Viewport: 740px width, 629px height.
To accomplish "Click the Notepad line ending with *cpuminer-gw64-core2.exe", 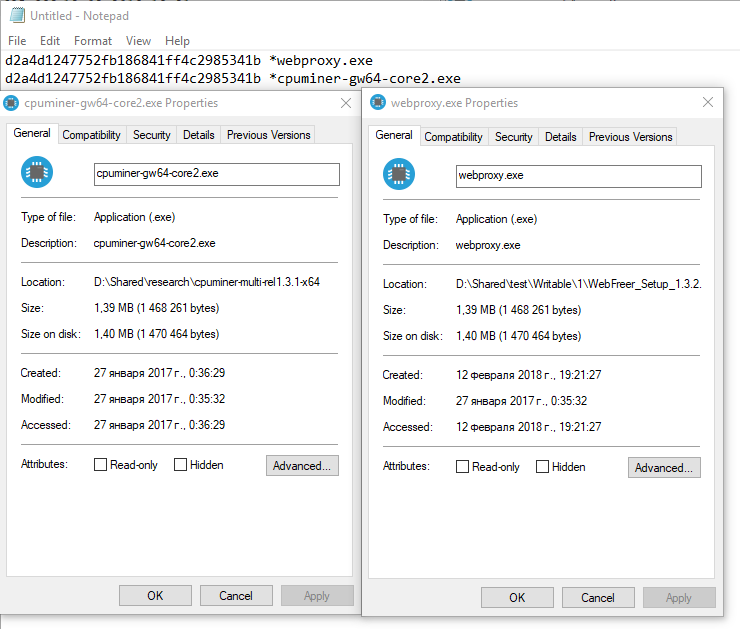I will pyautogui.click(x=233, y=78).
